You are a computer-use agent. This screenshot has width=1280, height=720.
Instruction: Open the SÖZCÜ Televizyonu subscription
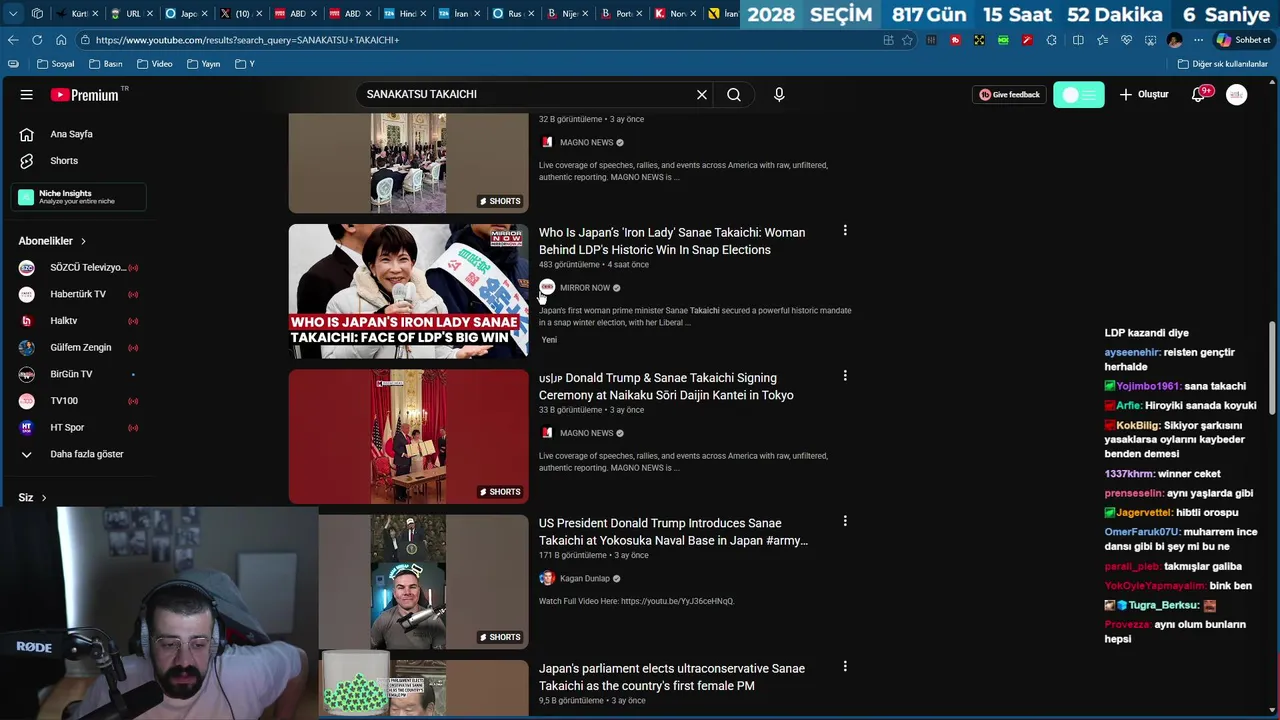pyautogui.click(x=77, y=267)
